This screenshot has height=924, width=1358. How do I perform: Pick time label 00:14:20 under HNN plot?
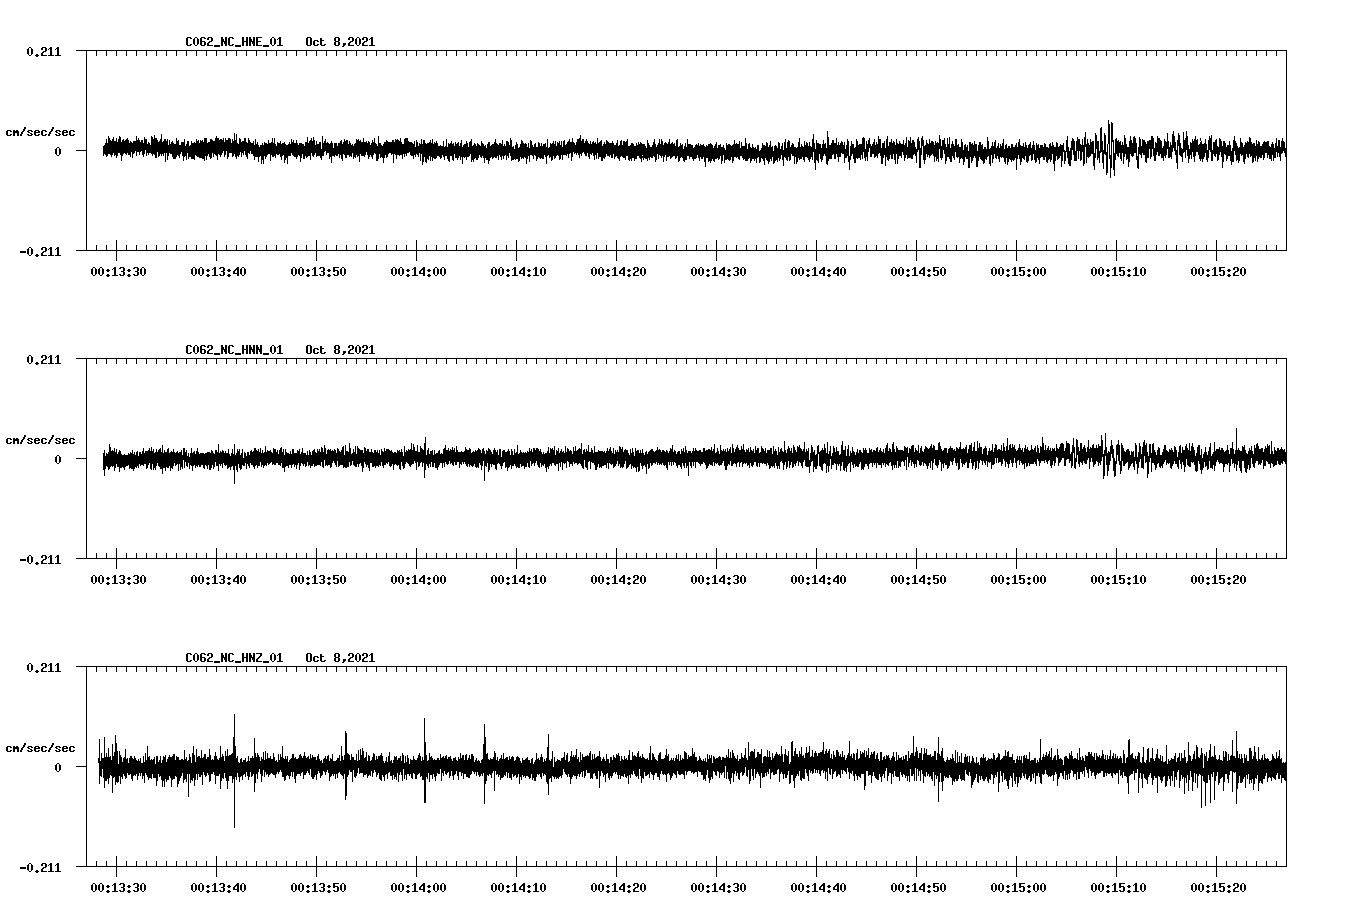(x=618, y=580)
